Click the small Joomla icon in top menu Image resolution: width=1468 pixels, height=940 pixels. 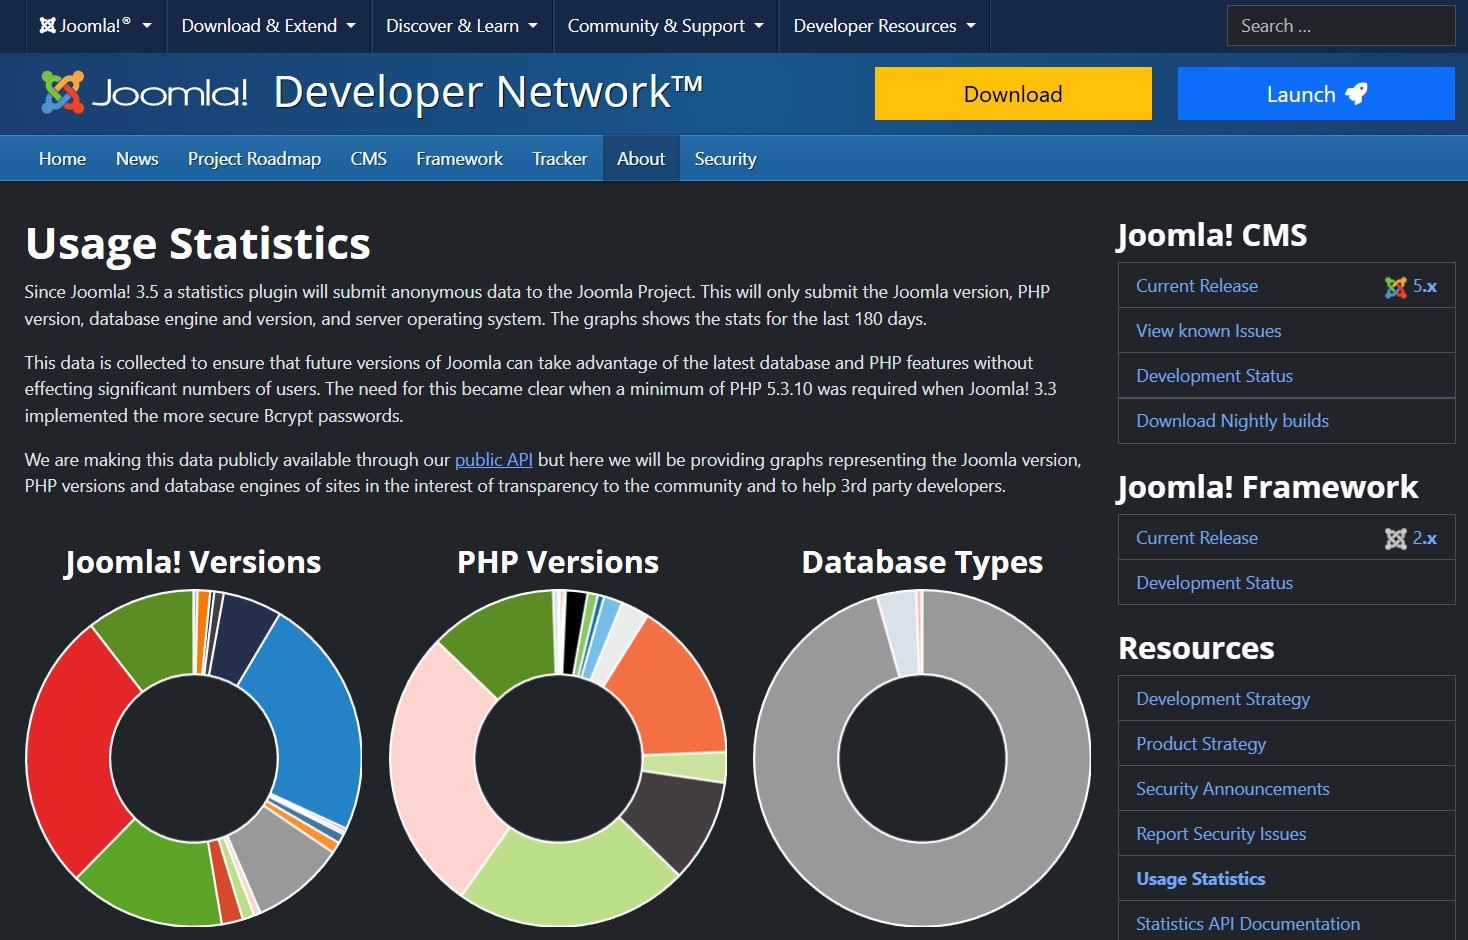[x=47, y=26]
